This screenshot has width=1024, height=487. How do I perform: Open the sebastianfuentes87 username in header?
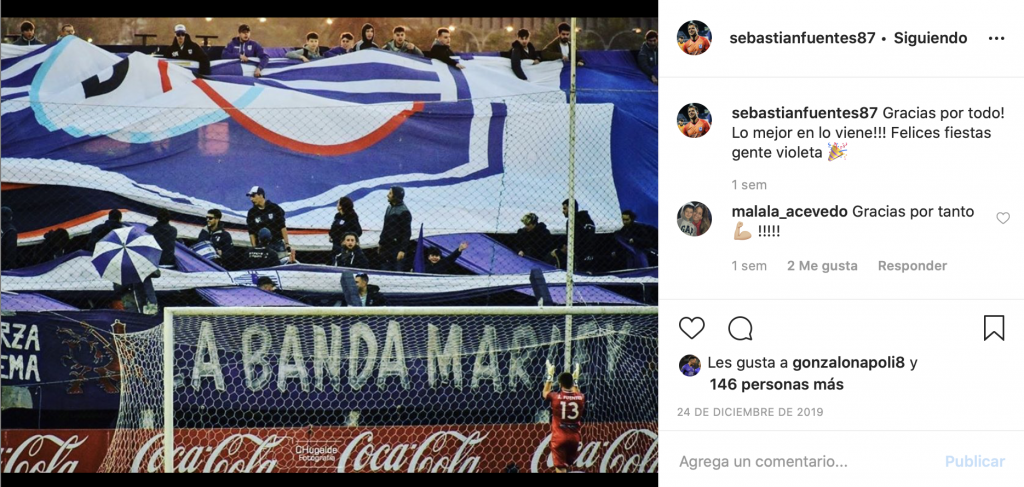click(802, 38)
